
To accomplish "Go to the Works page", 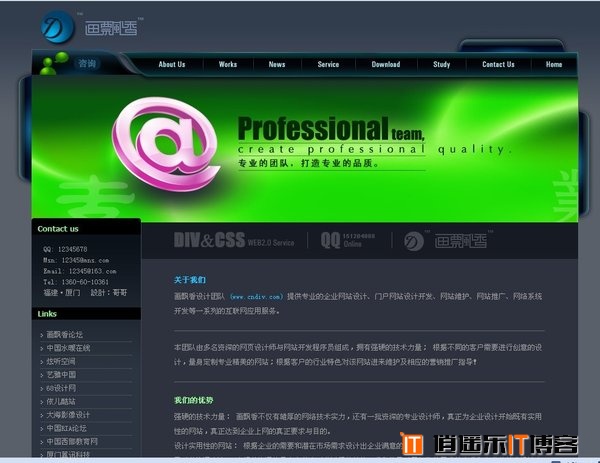I will tap(228, 64).
